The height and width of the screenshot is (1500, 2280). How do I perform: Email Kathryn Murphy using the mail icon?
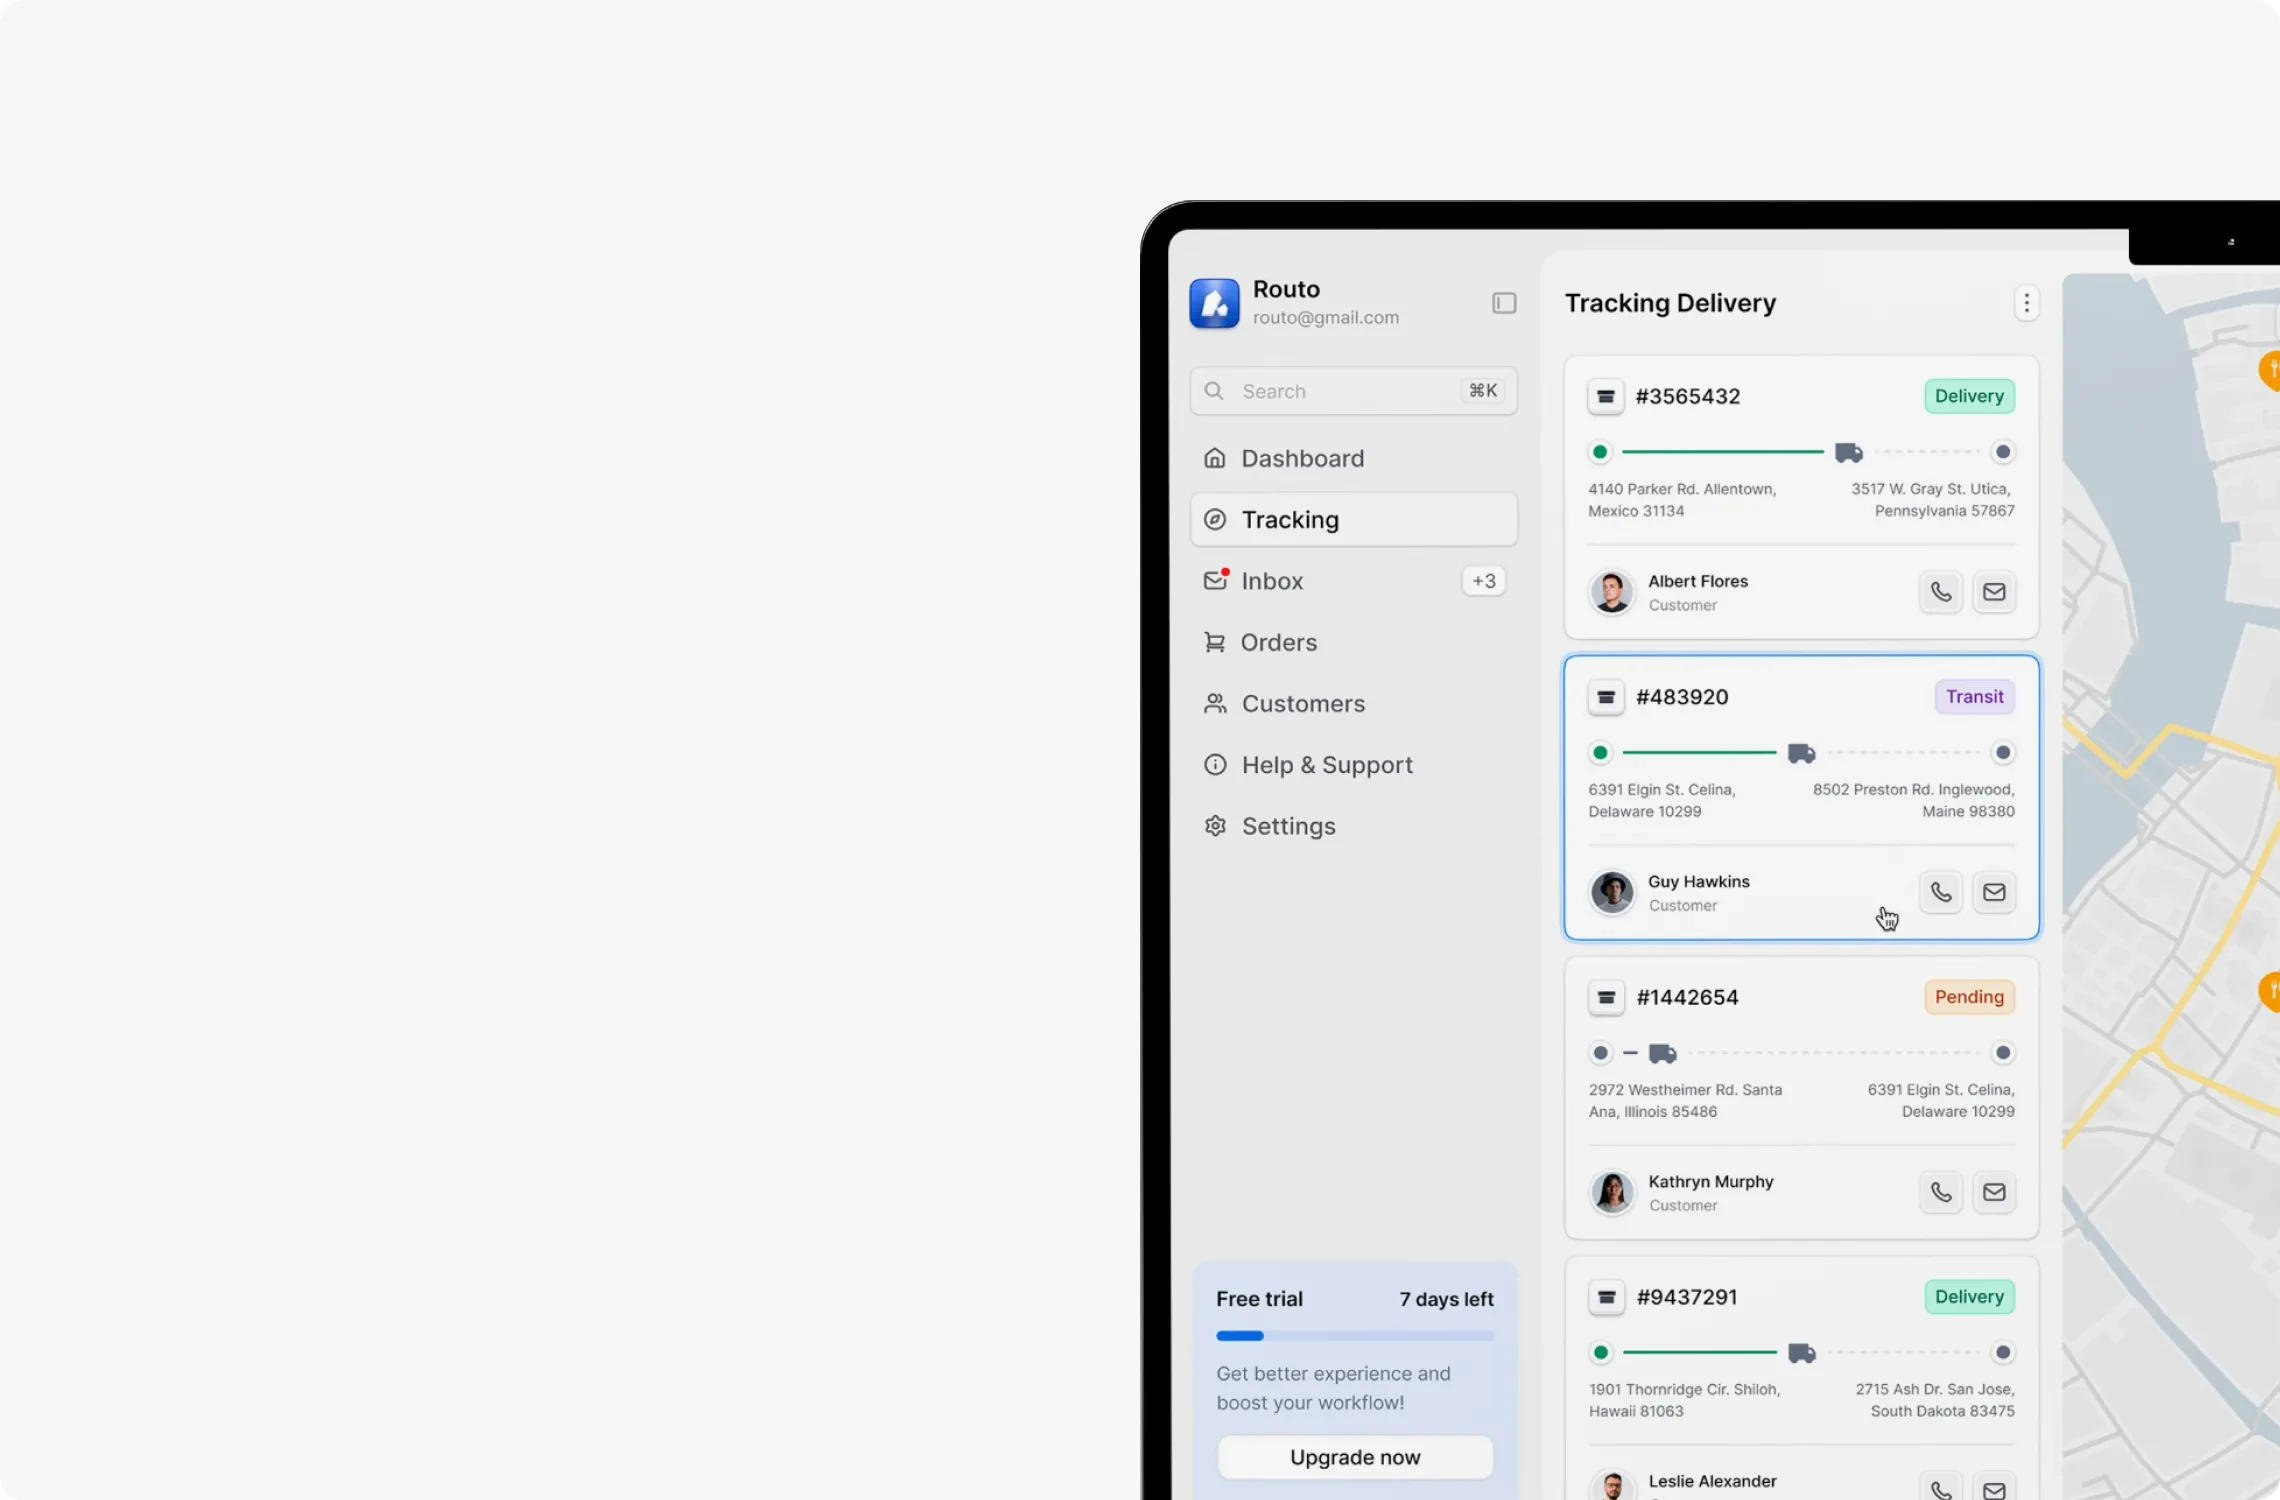click(1994, 1192)
